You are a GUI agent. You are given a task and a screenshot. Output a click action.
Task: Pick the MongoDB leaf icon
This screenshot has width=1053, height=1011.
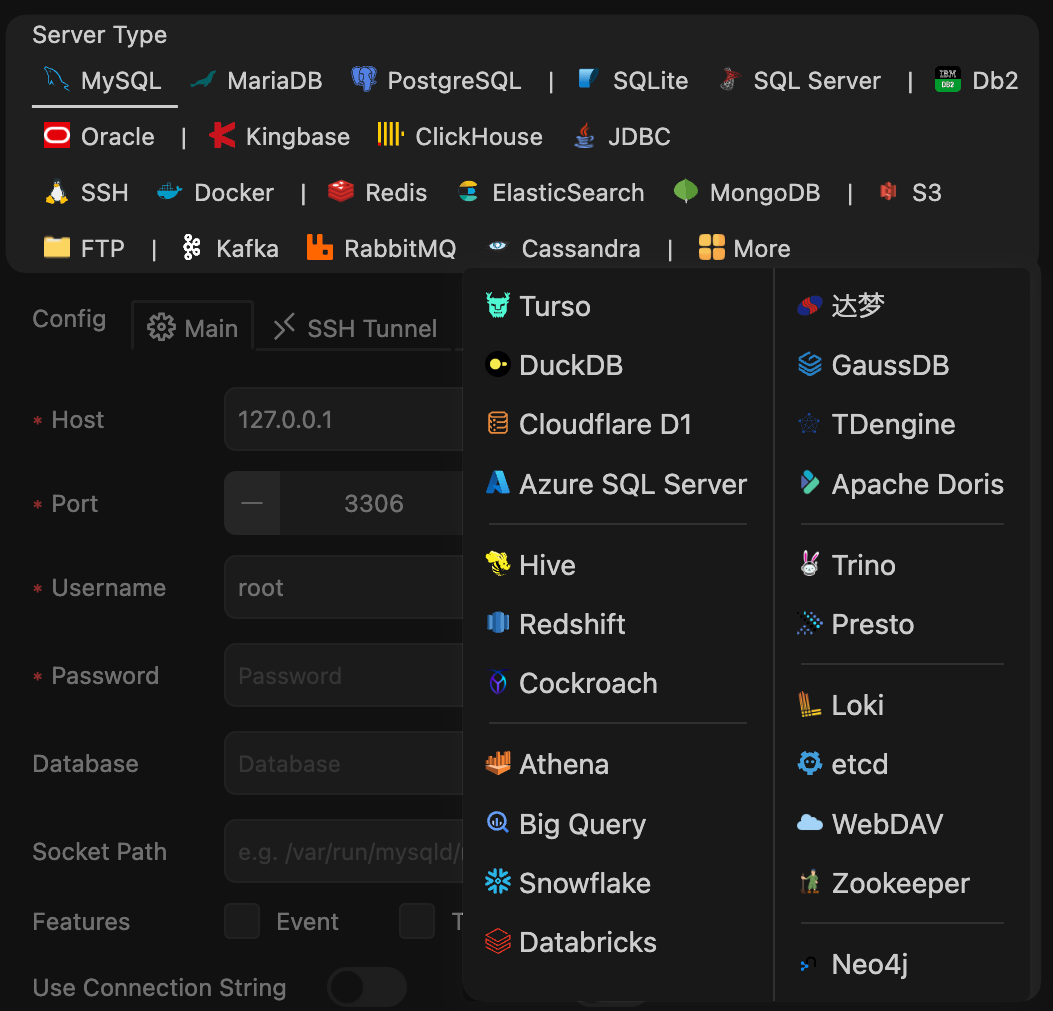pyautogui.click(x=685, y=191)
